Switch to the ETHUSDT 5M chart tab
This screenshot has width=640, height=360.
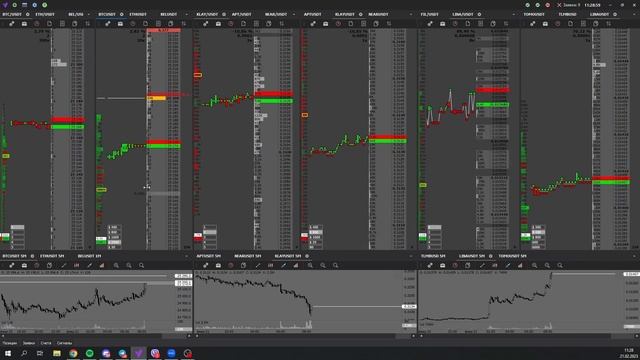(52, 256)
